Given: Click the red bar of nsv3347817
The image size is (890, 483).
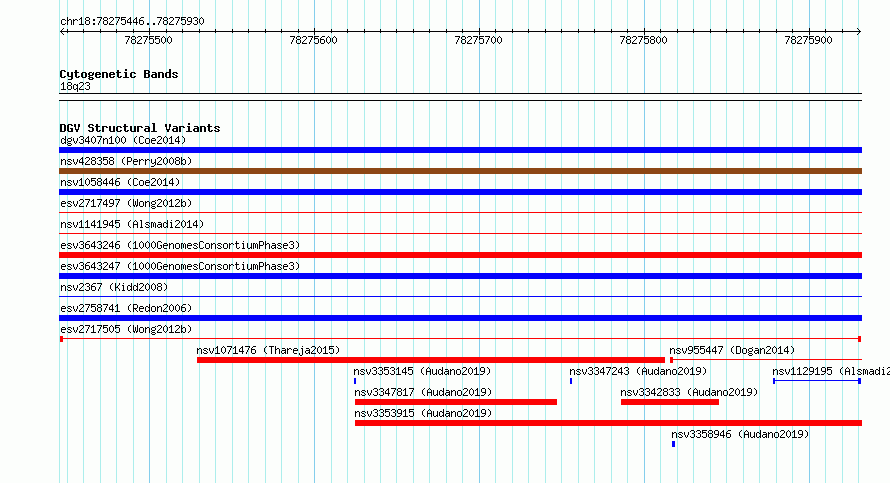Looking at the screenshot, I should 456,402.
